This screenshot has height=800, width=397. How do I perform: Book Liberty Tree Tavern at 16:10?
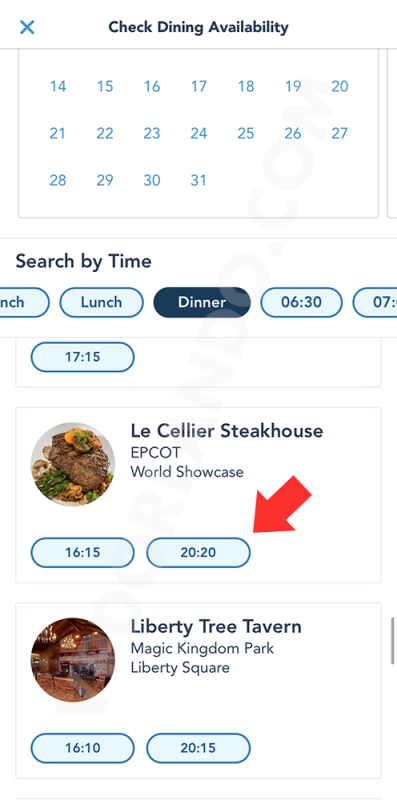(83, 748)
